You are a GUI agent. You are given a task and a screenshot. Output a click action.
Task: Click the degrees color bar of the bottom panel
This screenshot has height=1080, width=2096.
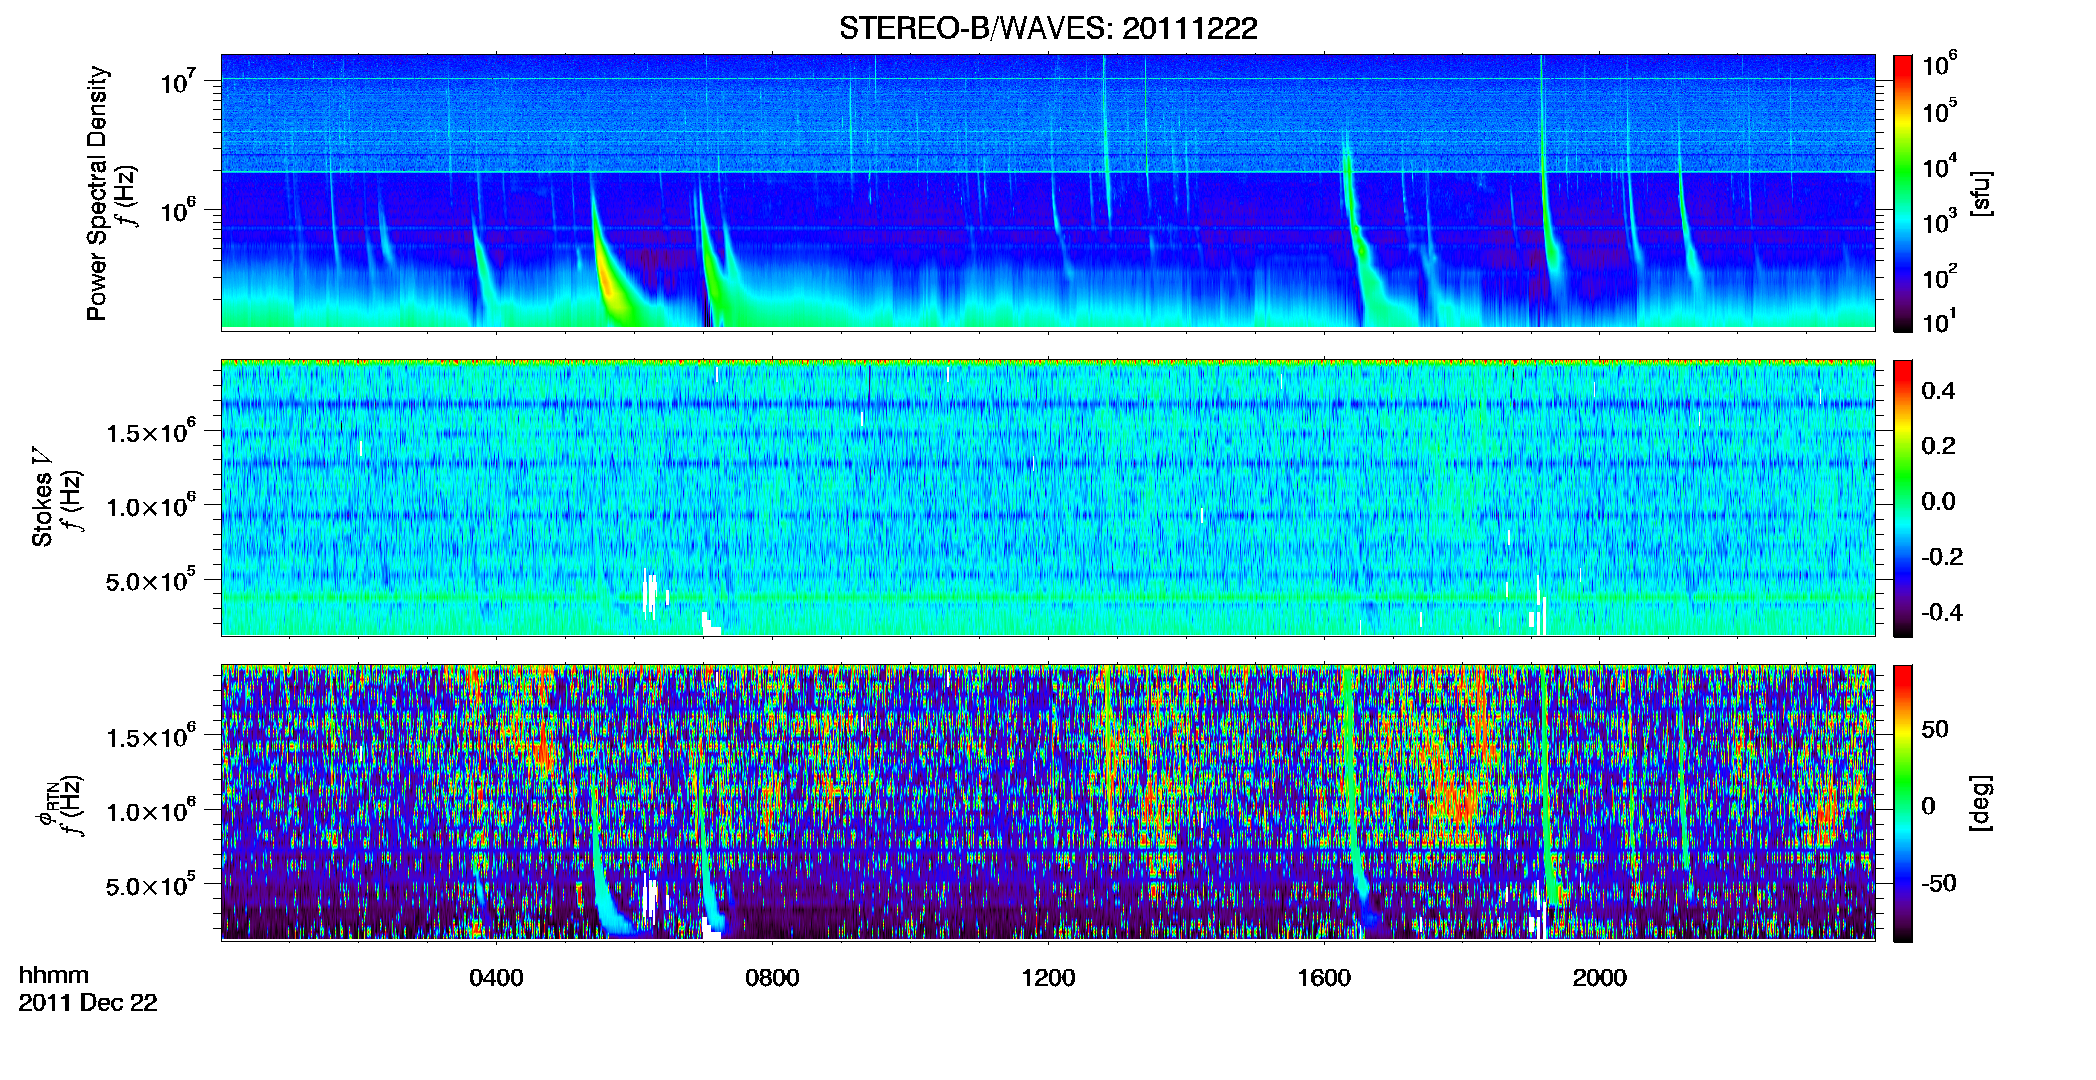click(1903, 803)
